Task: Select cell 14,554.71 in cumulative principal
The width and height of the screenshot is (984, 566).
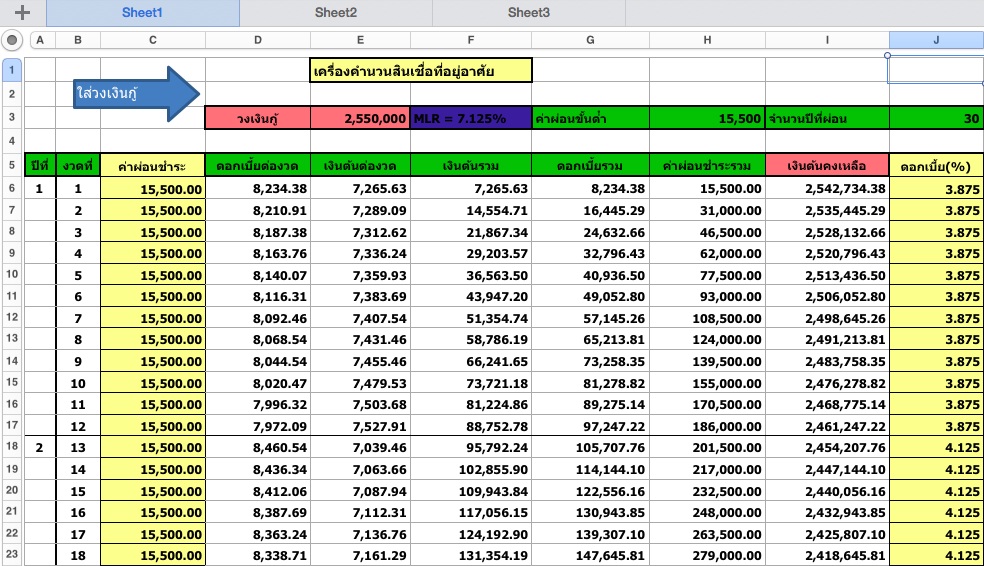Action: 471,210
